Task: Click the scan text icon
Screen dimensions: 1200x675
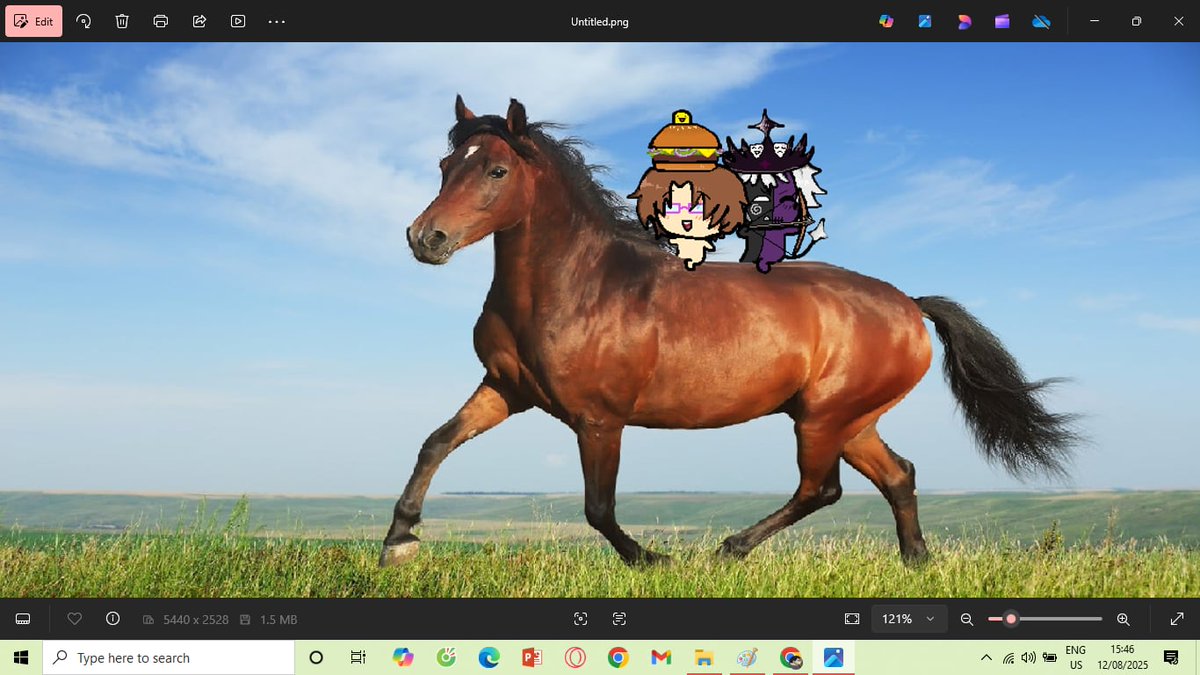Action: tap(619, 619)
